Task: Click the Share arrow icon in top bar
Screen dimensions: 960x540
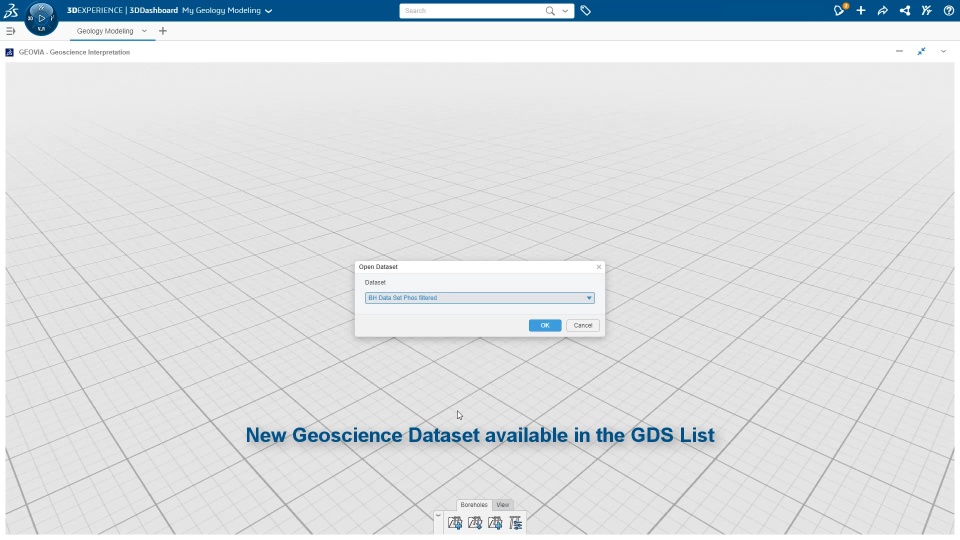Action: [x=882, y=10]
